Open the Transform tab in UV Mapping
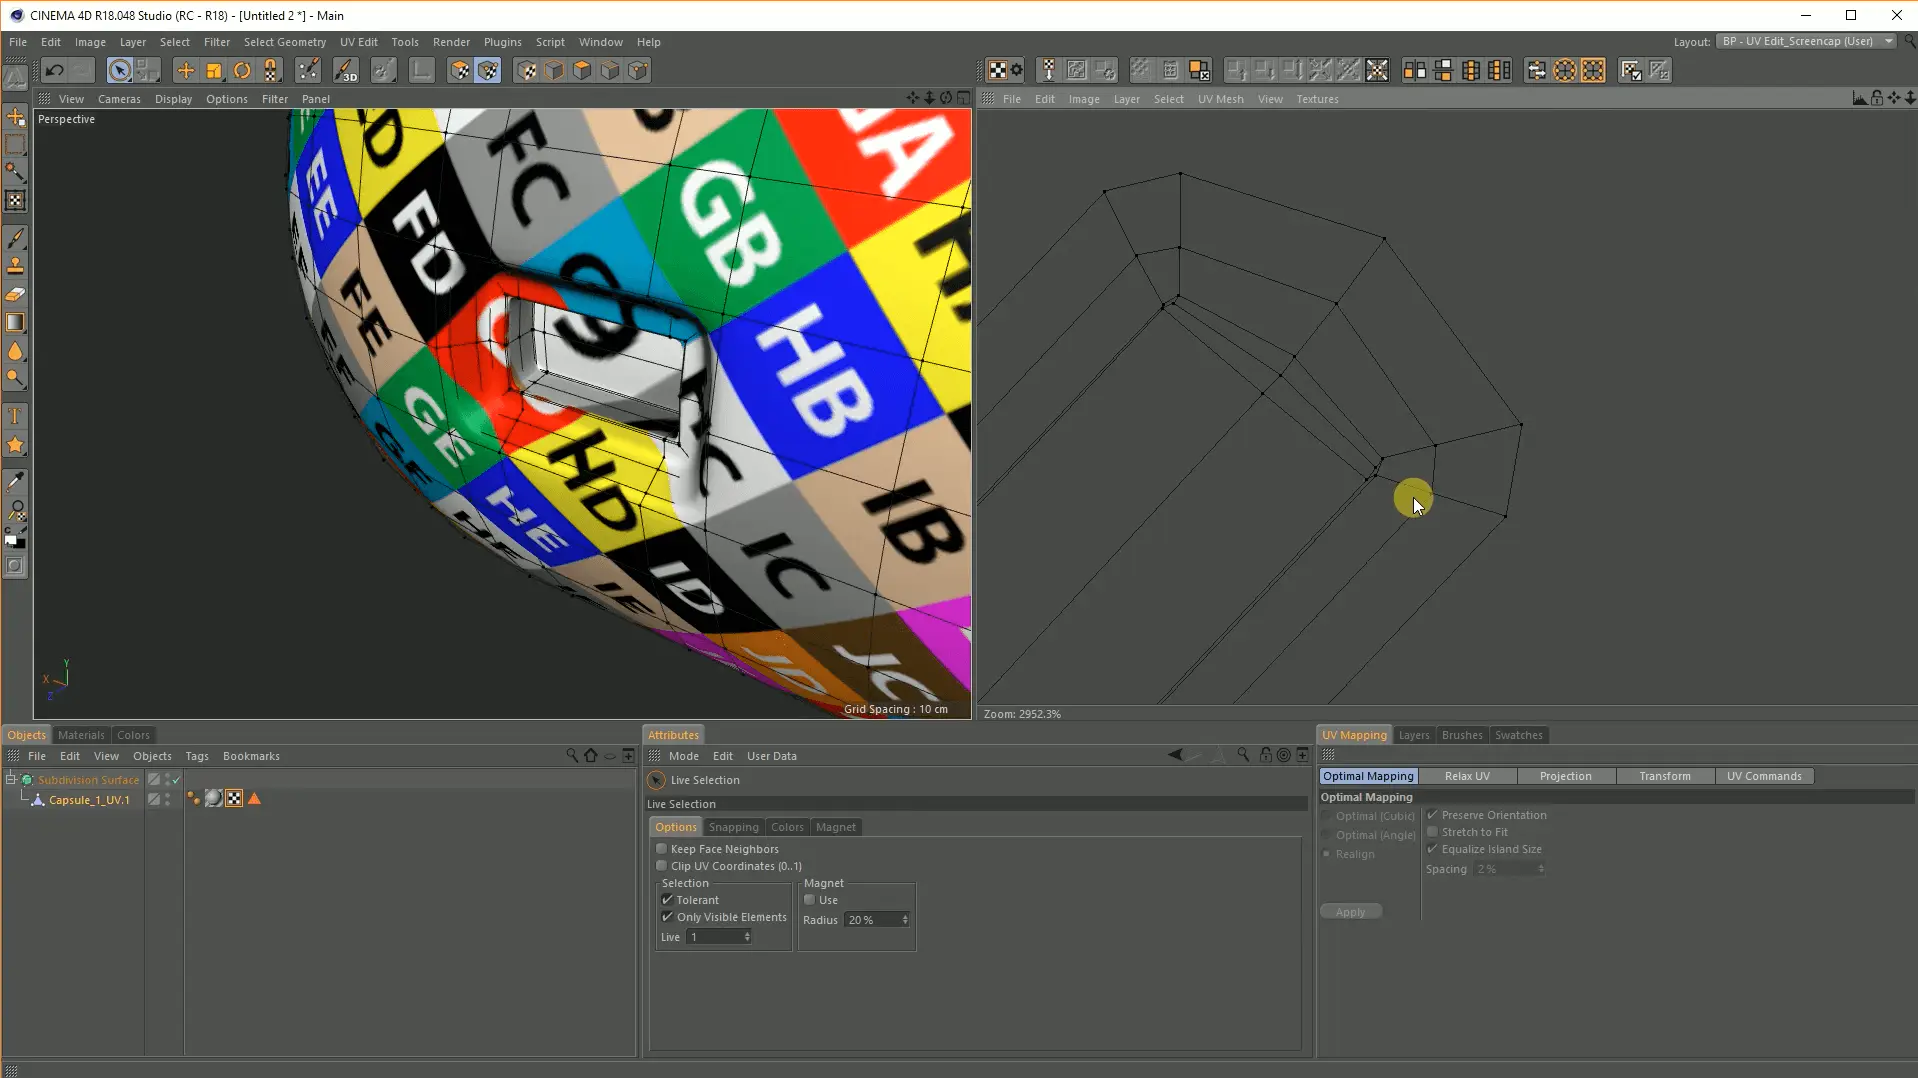Image resolution: width=1918 pixels, height=1078 pixels. pyautogui.click(x=1664, y=776)
